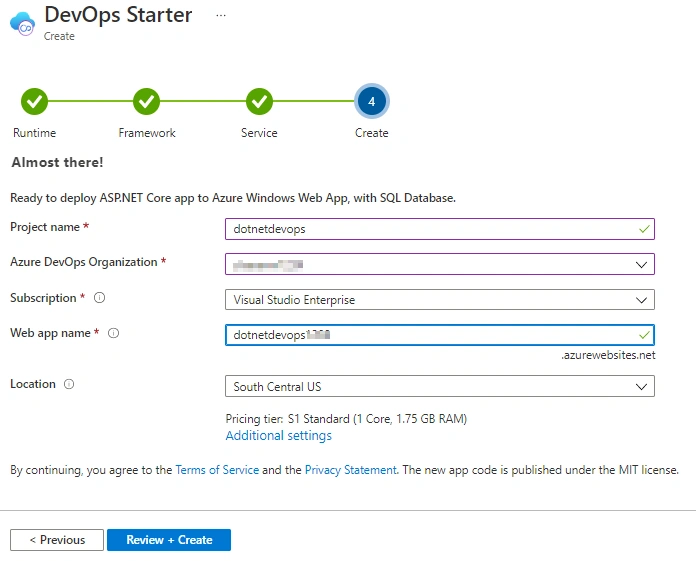Go to the Framework step checkmark

(x=146, y=101)
